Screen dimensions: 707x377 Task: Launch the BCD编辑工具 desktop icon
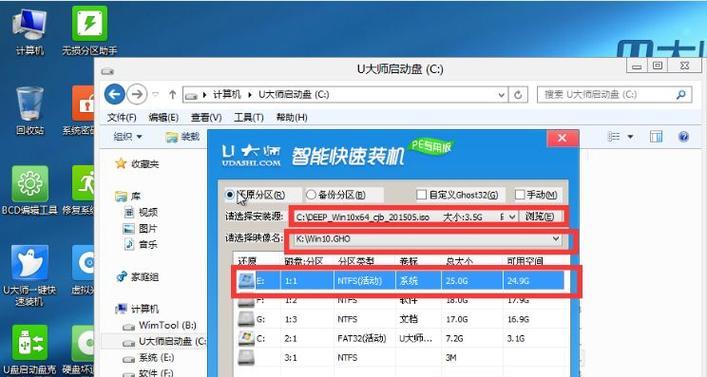30,190
